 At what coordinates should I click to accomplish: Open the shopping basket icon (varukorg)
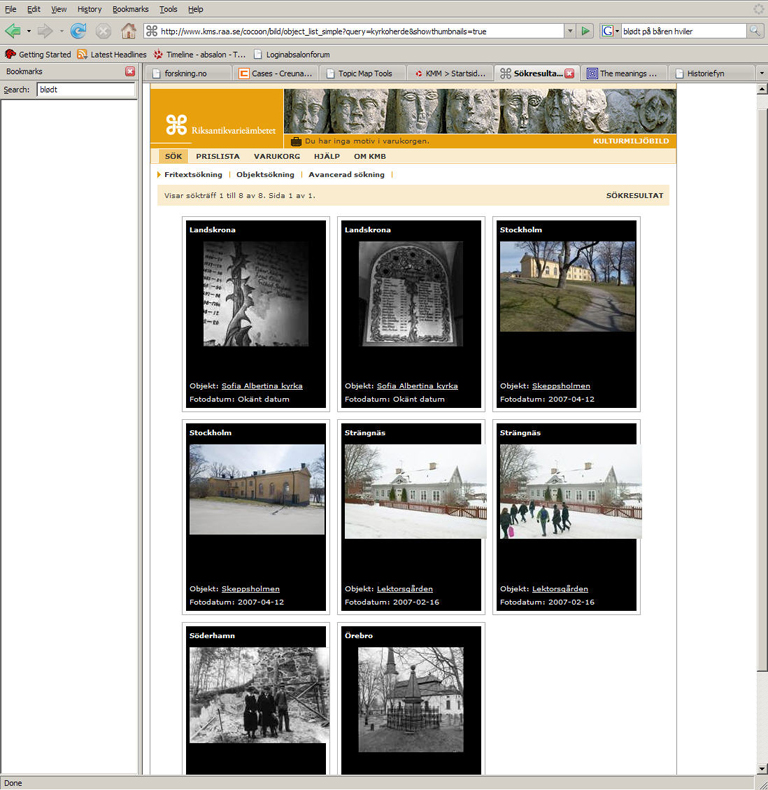coord(296,141)
